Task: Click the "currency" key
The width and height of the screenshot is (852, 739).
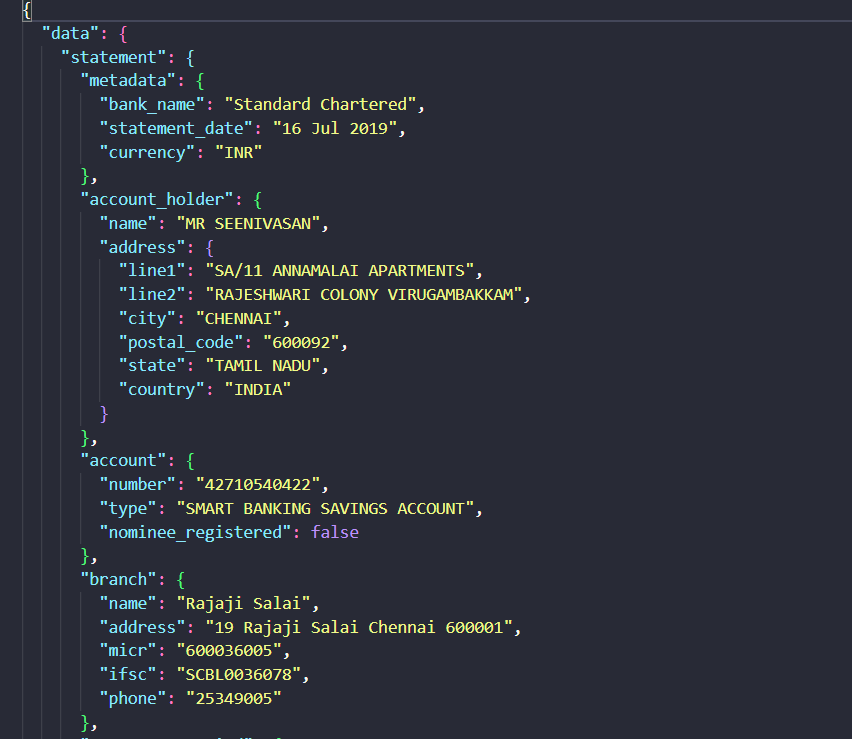Action: click(147, 152)
